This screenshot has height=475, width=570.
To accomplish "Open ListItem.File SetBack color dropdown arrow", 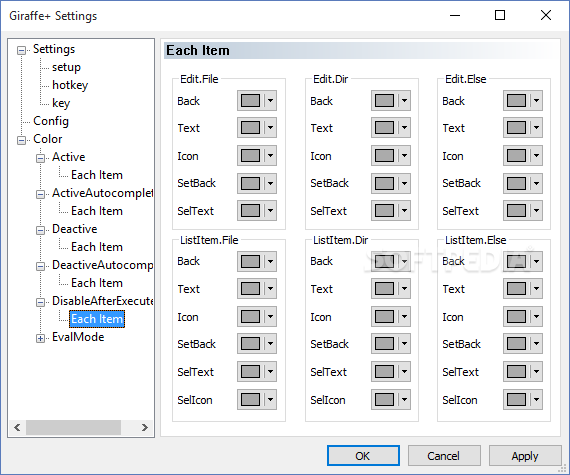I will (270, 344).
